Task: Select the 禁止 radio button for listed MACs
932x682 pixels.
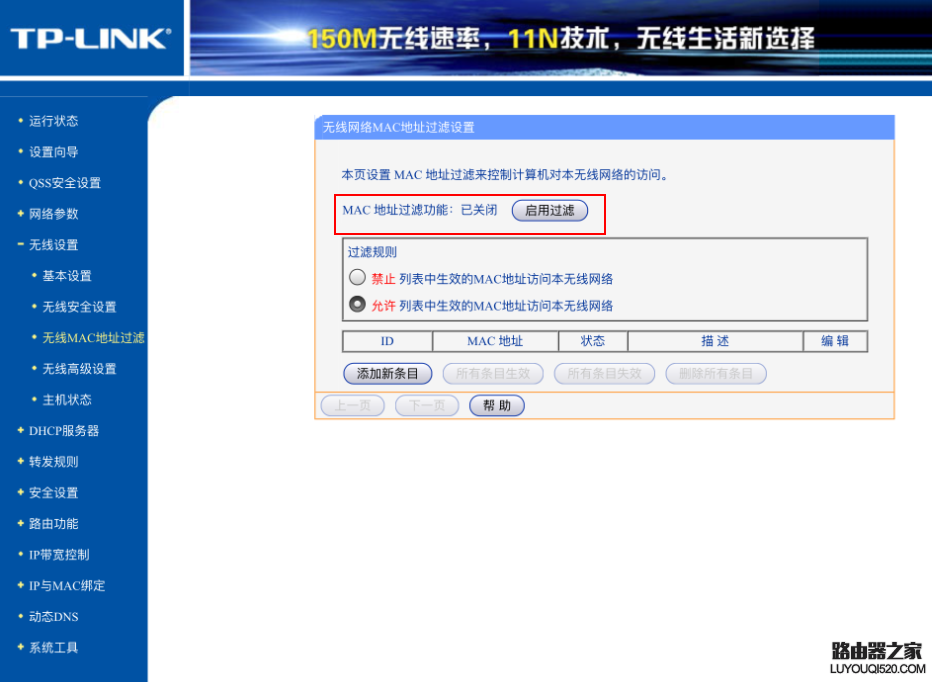Action: tap(357, 278)
